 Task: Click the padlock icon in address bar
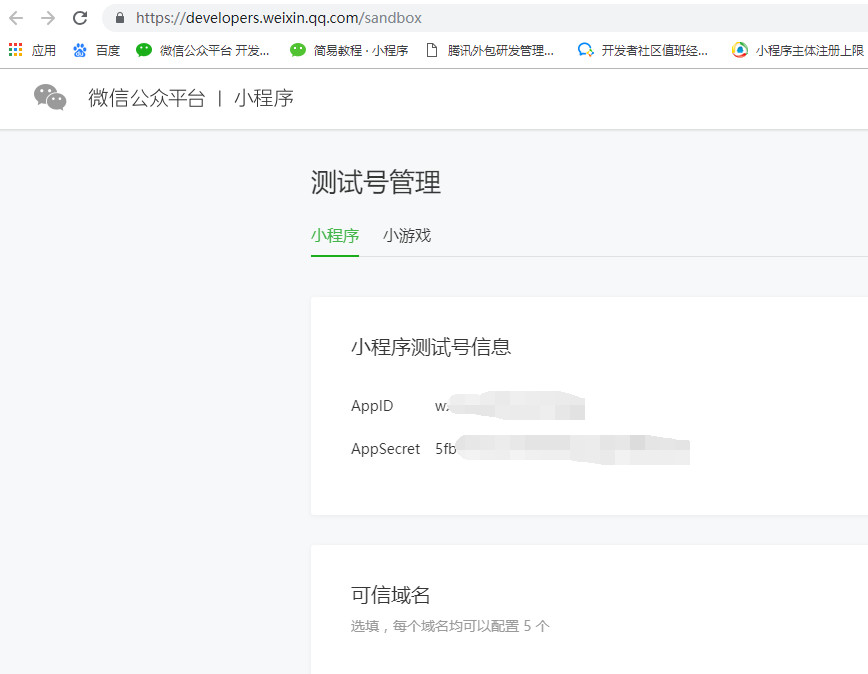pos(120,18)
